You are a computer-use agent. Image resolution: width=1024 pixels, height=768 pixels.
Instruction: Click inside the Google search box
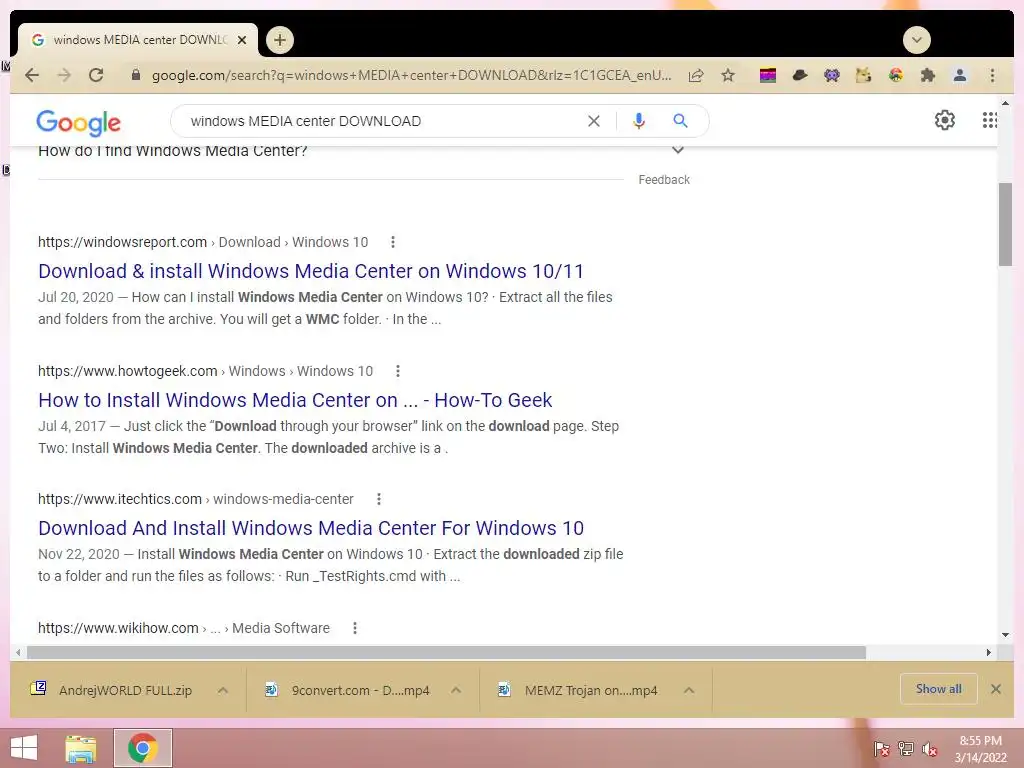point(382,121)
